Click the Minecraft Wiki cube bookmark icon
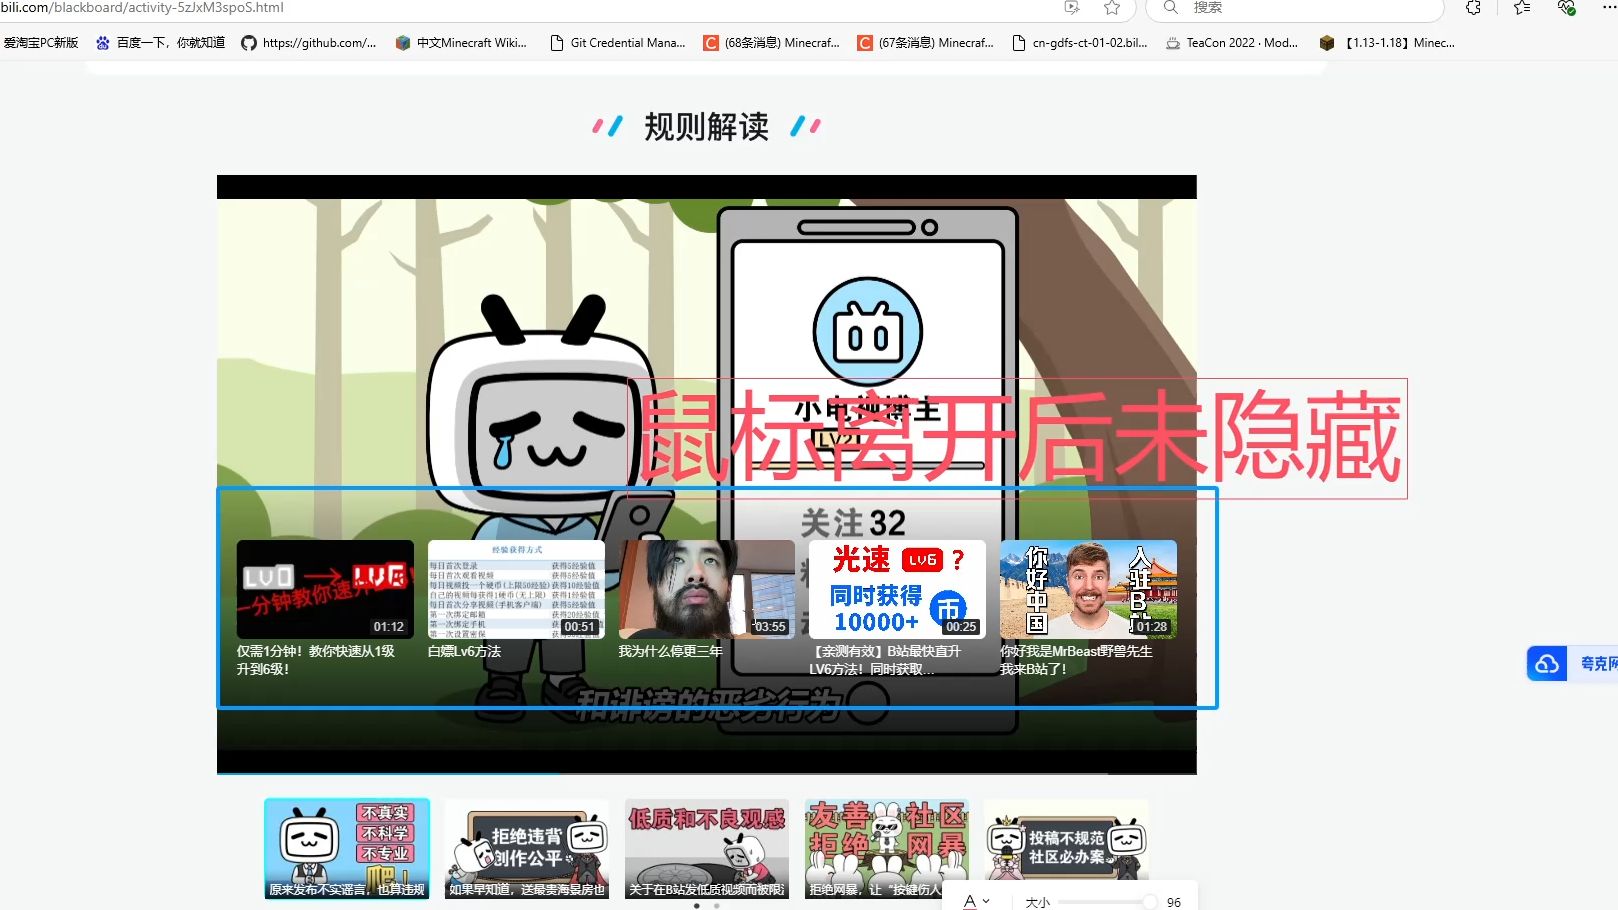 [x=402, y=43]
